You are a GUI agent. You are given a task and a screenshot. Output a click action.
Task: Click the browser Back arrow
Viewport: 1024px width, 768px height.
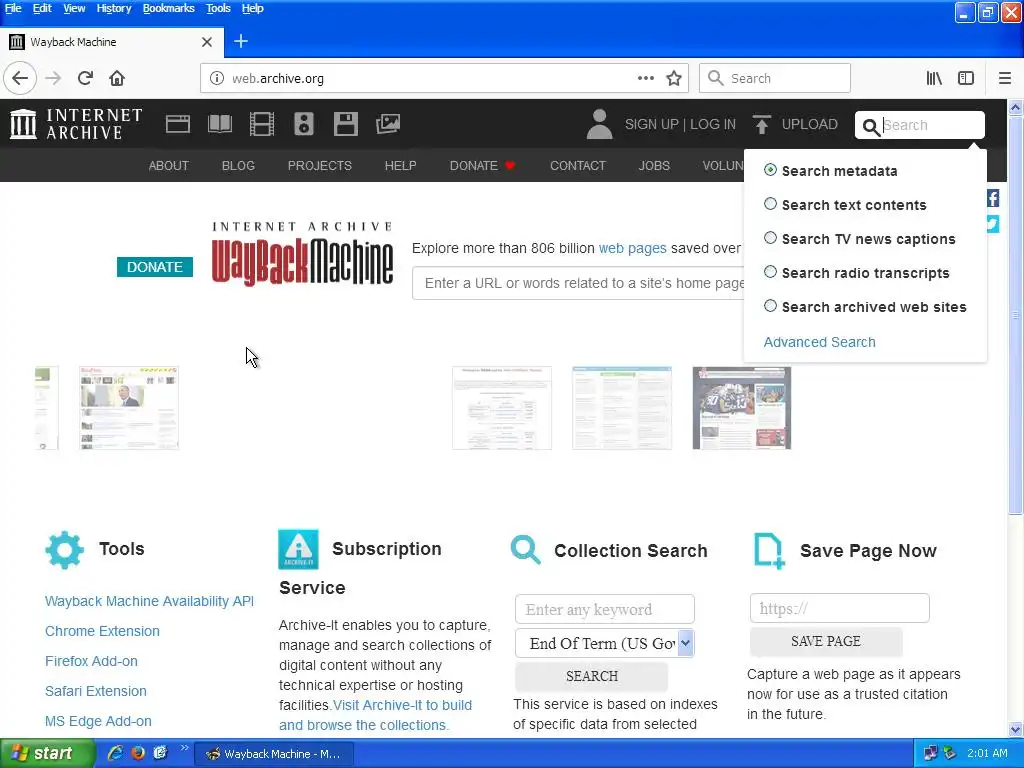(x=20, y=78)
